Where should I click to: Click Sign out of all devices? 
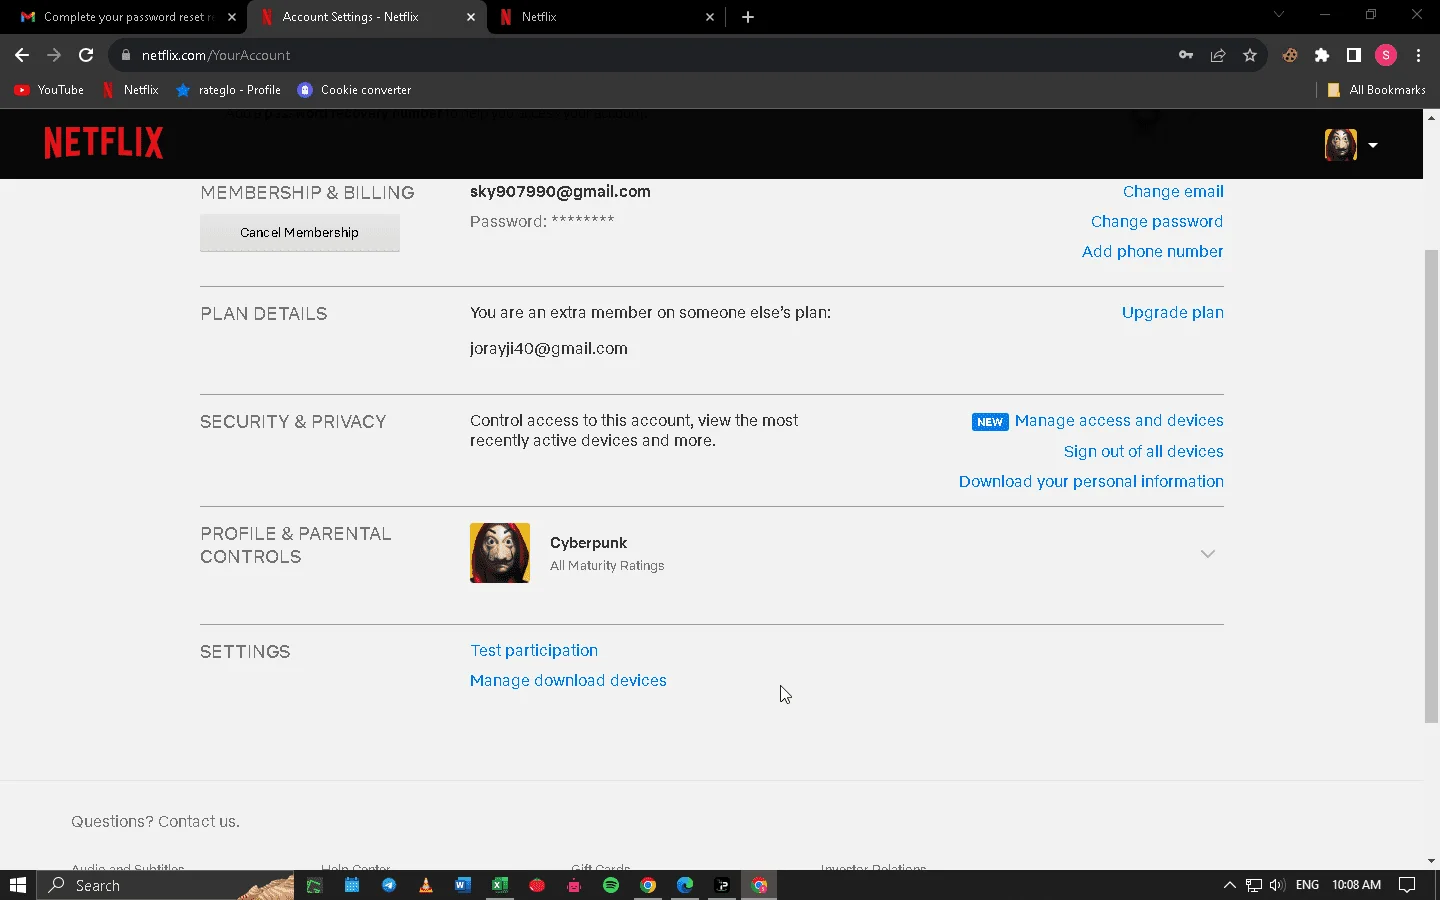coord(1143,452)
